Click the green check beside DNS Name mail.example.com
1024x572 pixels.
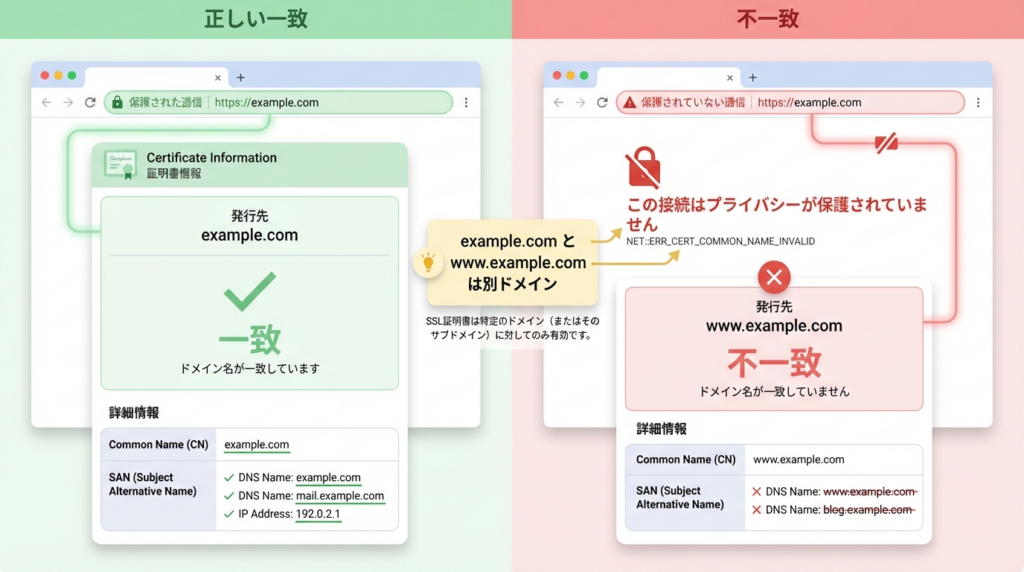click(229, 496)
